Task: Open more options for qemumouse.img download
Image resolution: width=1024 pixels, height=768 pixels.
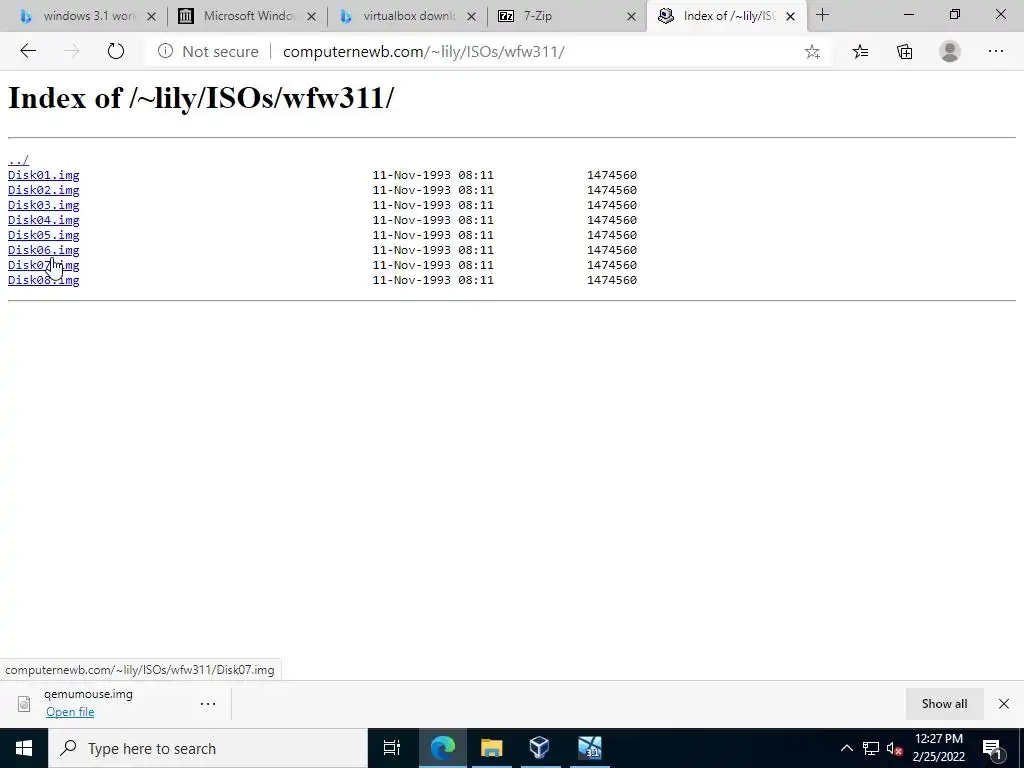Action: [x=208, y=703]
